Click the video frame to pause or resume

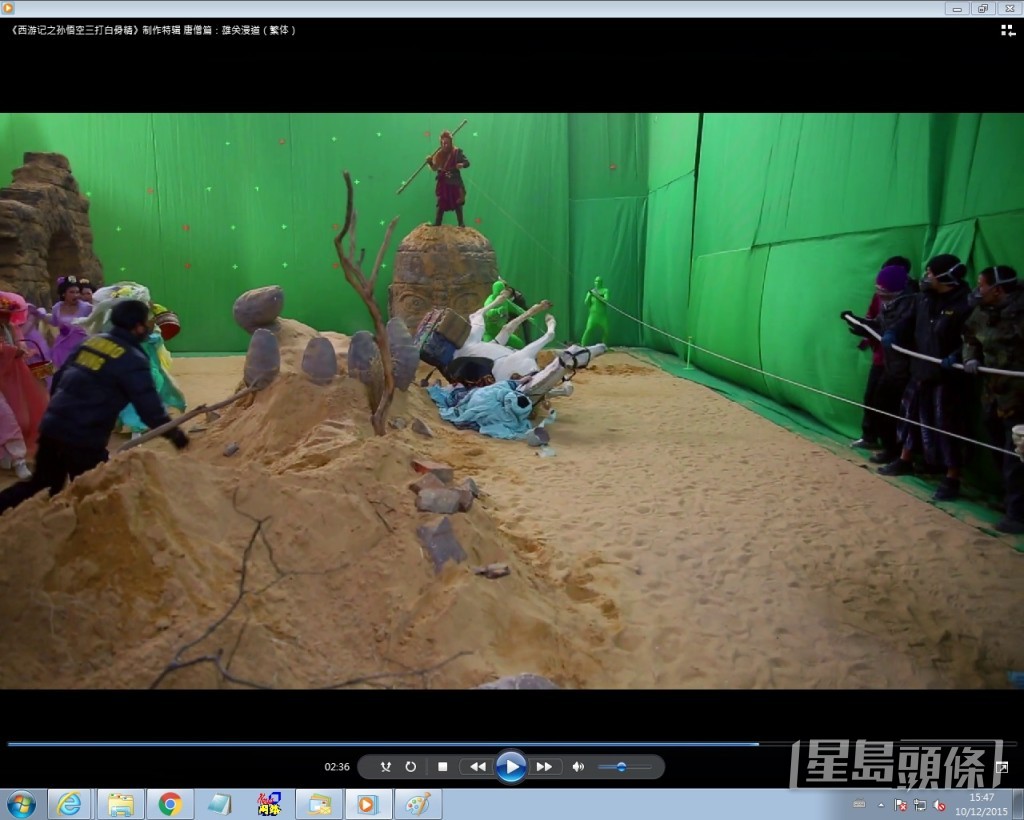(x=512, y=401)
